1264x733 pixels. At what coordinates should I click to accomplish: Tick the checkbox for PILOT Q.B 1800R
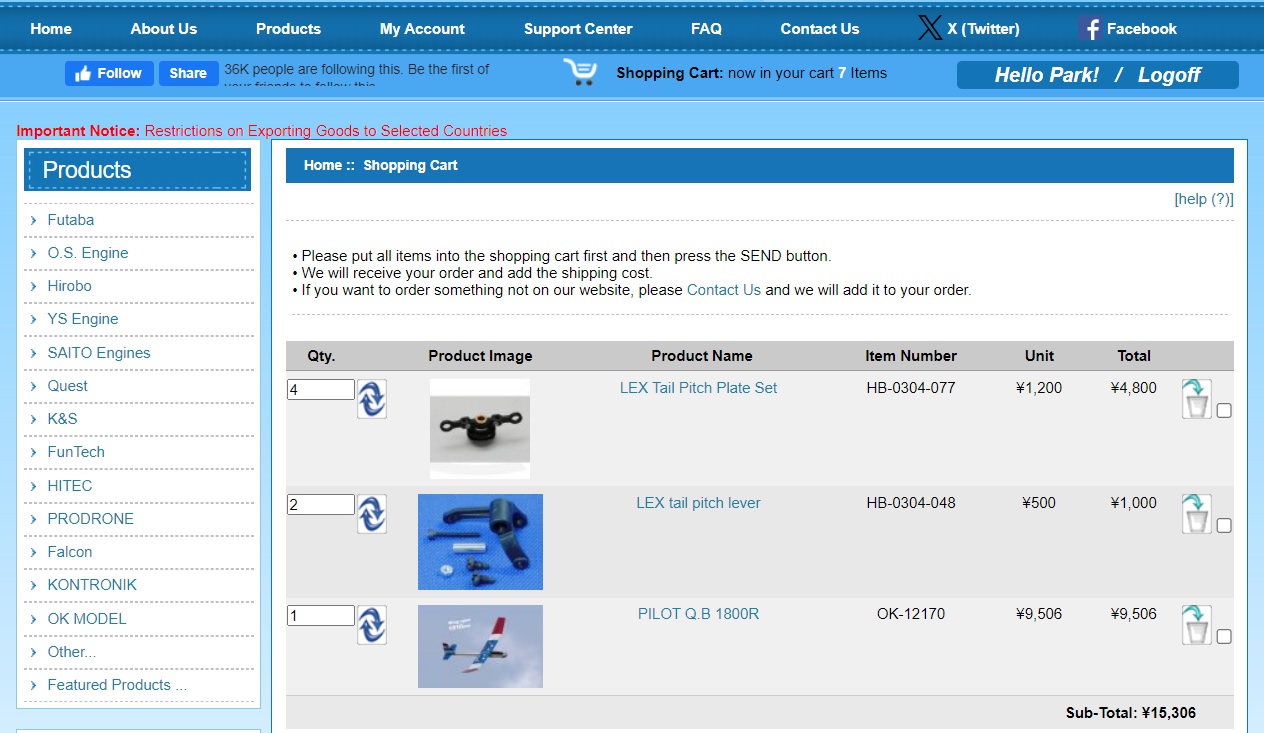tap(1225, 636)
